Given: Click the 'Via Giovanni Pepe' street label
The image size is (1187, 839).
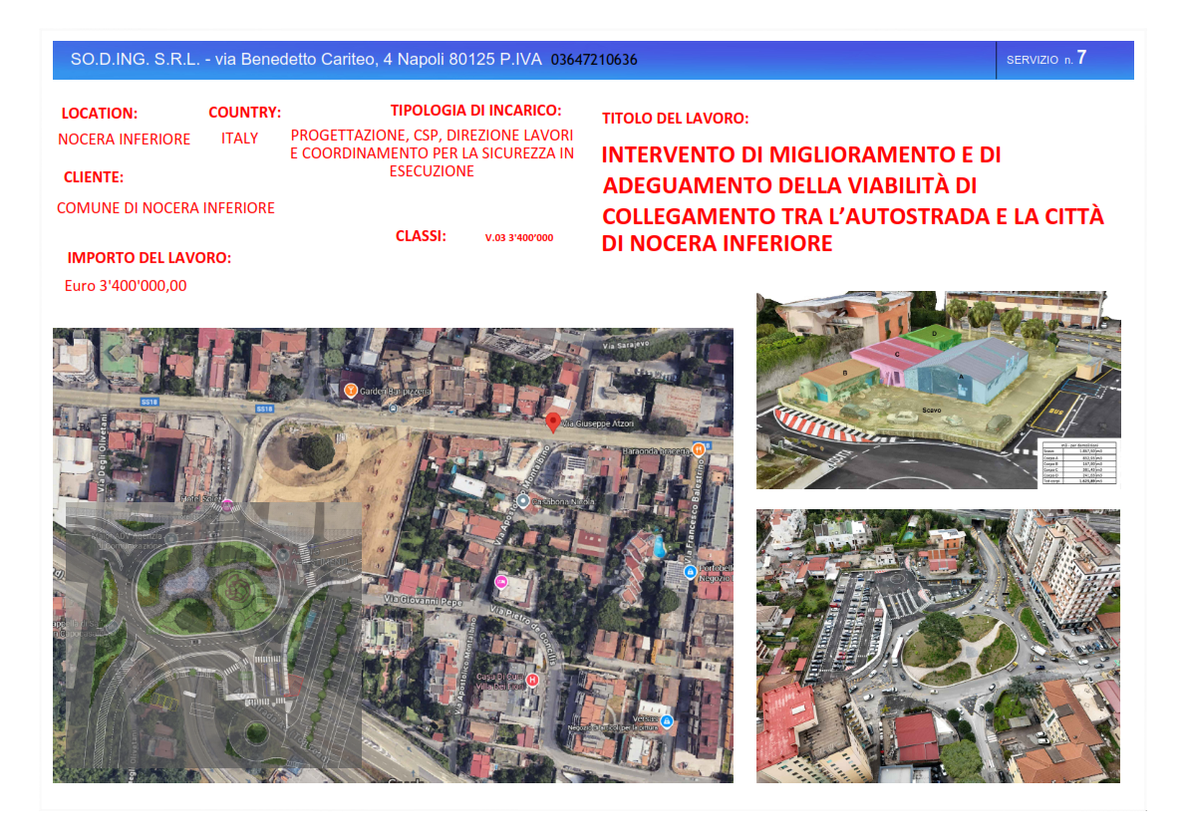Looking at the screenshot, I should pyautogui.click(x=423, y=600).
